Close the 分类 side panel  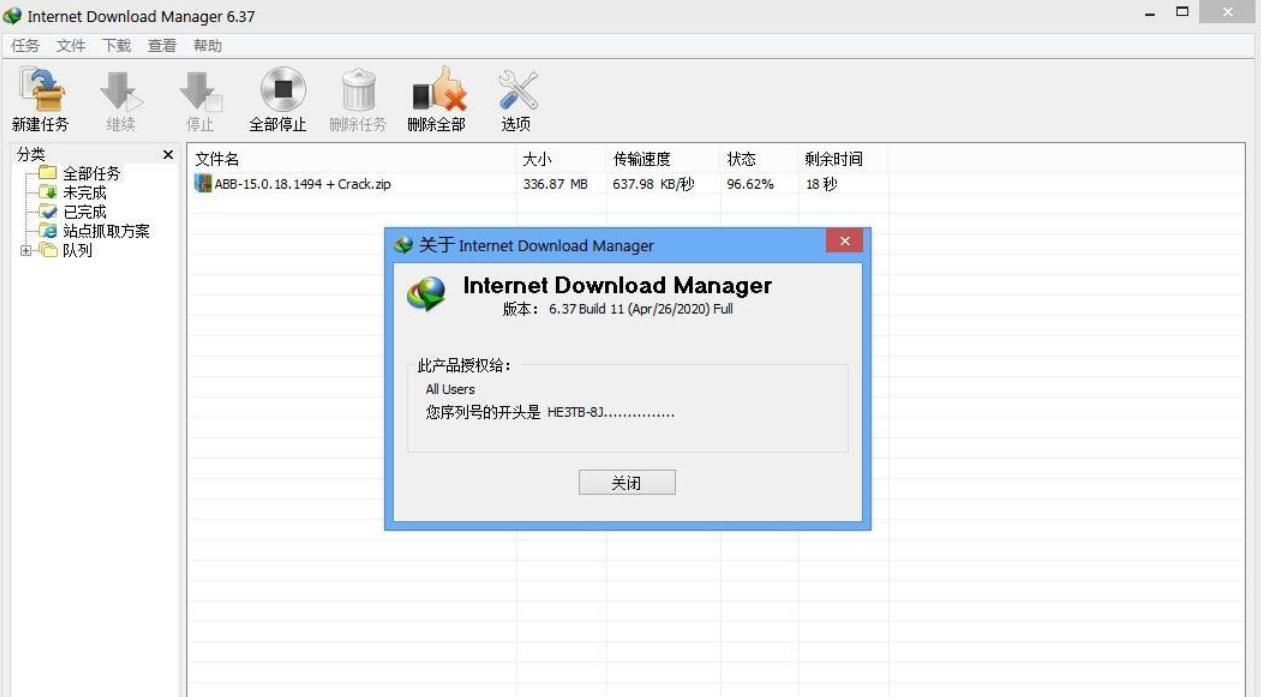(x=168, y=155)
